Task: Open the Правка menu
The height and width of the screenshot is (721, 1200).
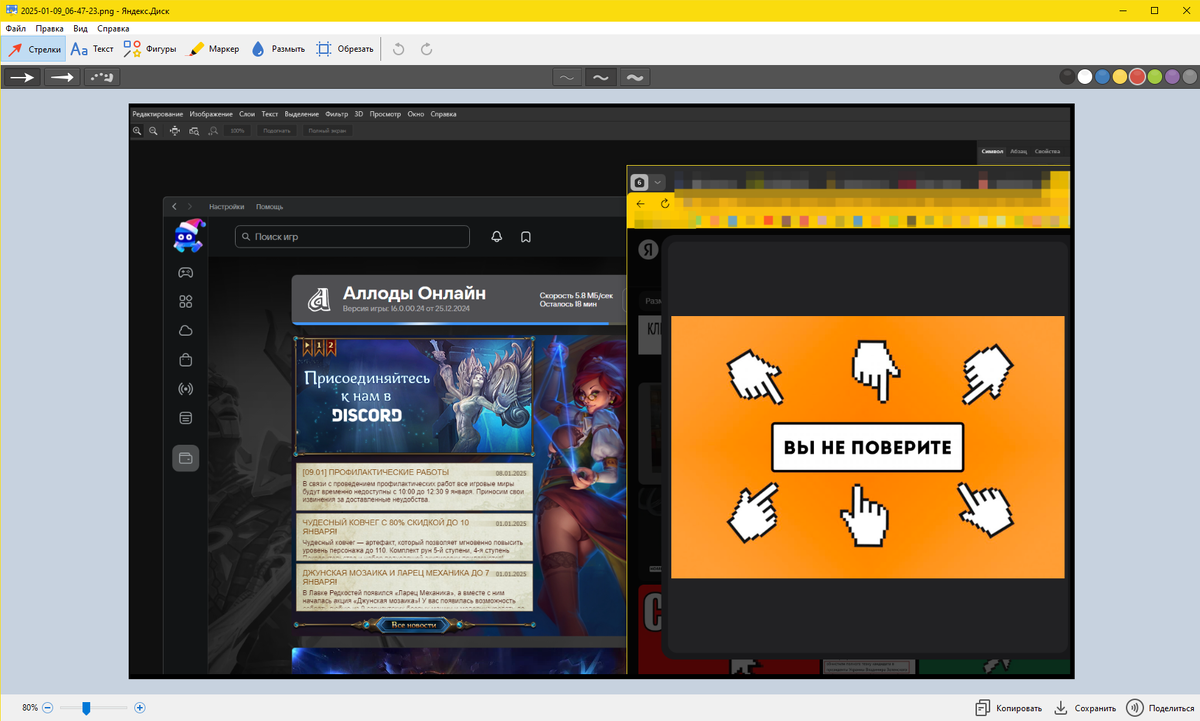Action: pyautogui.click(x=49, y=29)
